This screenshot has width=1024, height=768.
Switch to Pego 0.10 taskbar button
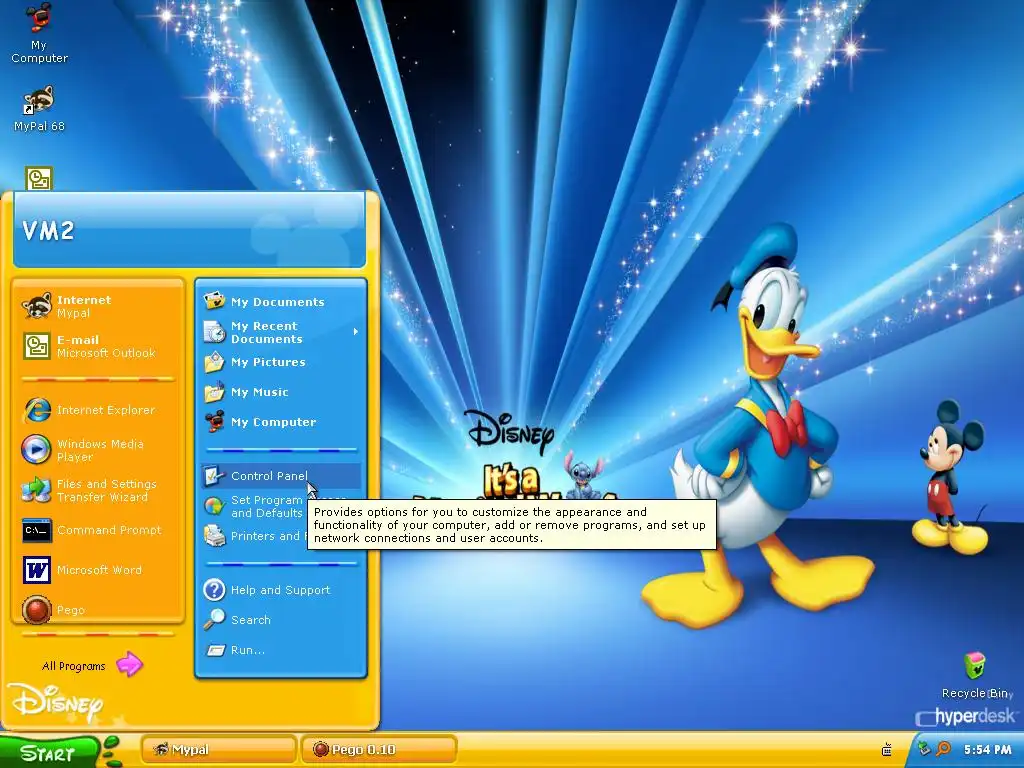point(379,750)
